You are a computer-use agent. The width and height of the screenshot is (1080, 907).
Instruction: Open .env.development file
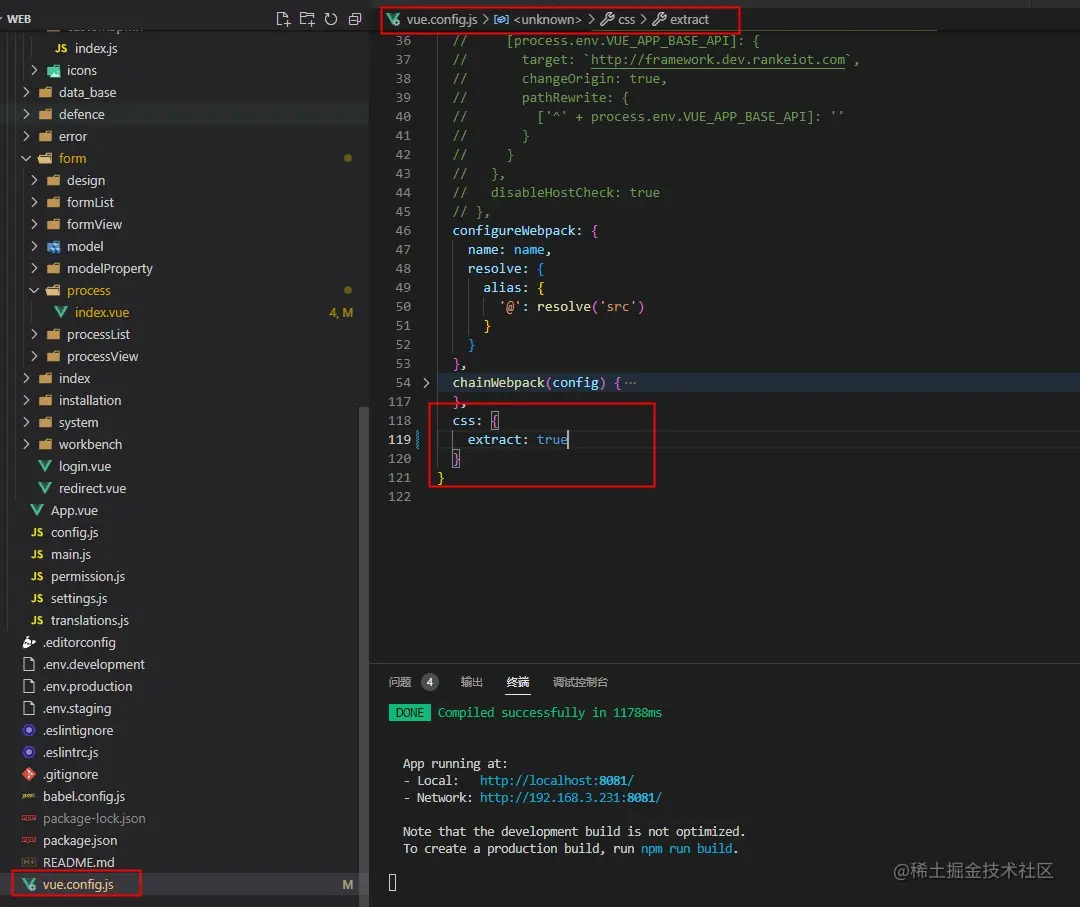94,665
